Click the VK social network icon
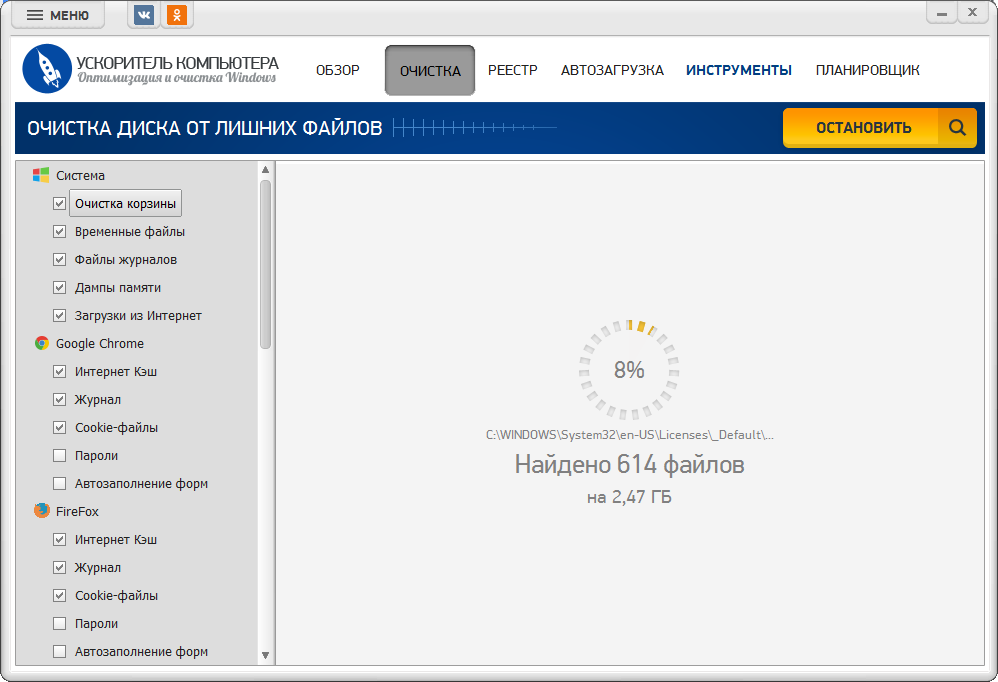The width and height of the screenshot is (998, 682). click(144, 15)
